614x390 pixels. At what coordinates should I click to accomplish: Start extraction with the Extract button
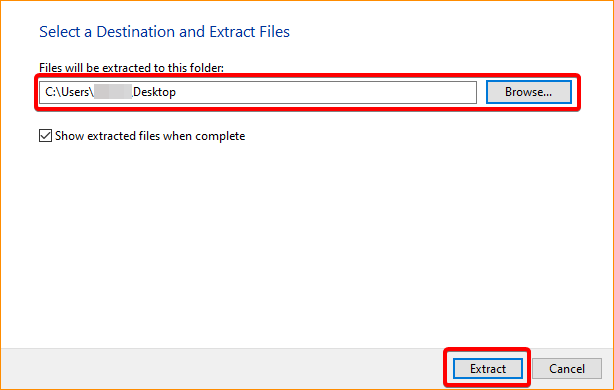(488, 368)
